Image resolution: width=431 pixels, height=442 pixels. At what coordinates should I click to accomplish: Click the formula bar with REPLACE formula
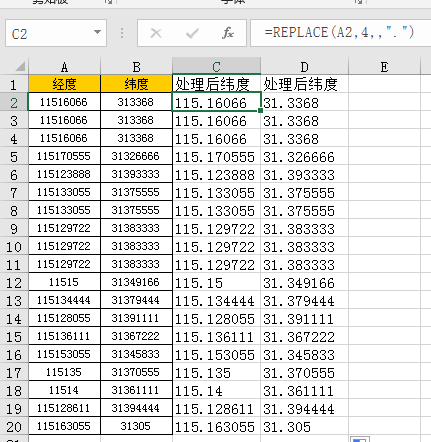341,33
